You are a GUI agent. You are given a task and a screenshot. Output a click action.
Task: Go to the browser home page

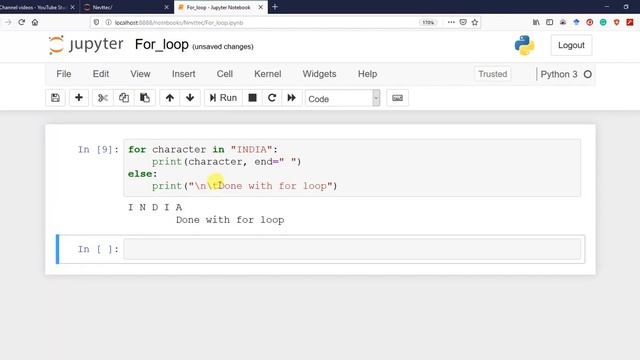click(35, 22)
